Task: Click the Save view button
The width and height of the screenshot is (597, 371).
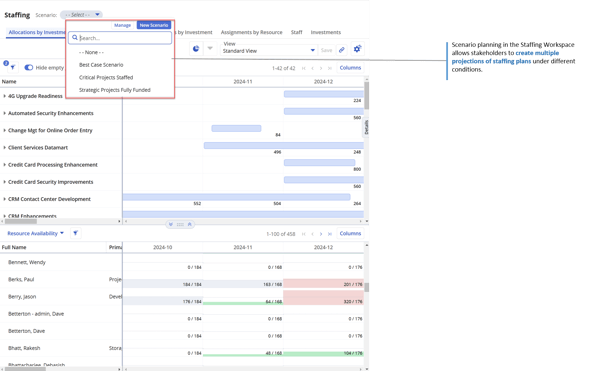Action: [x=326, y=50]
